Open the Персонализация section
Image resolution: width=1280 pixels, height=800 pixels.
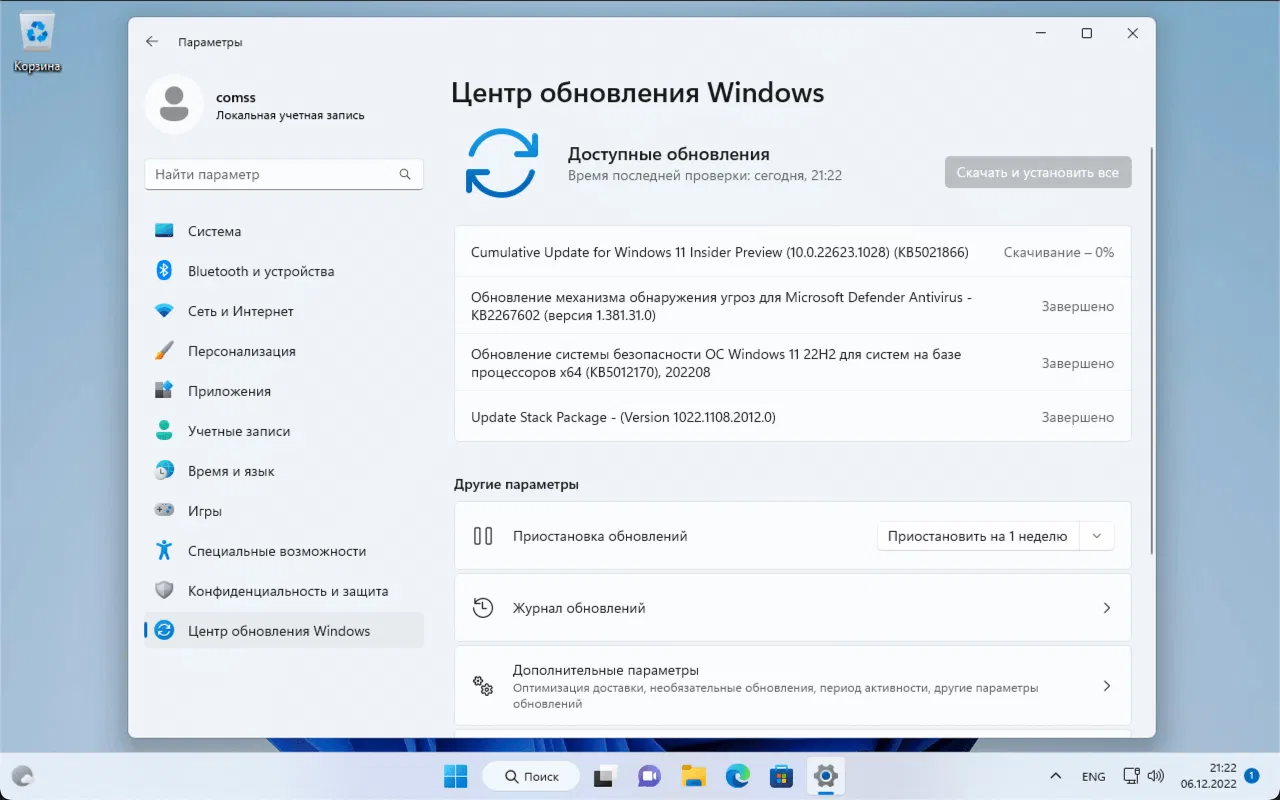coord(284,351)
